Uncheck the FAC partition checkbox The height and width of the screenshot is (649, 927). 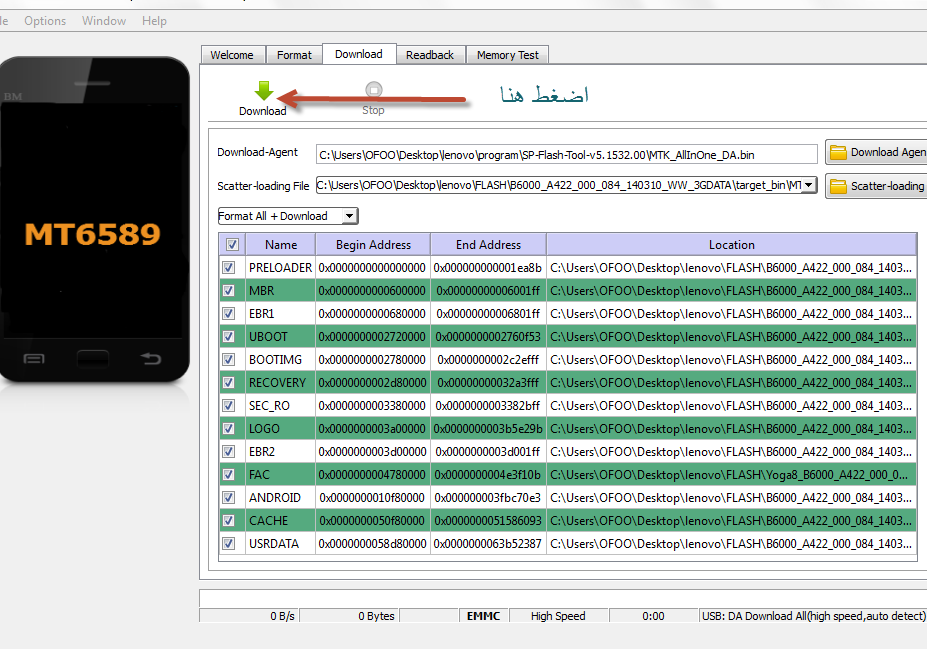(x=228, y=475)
